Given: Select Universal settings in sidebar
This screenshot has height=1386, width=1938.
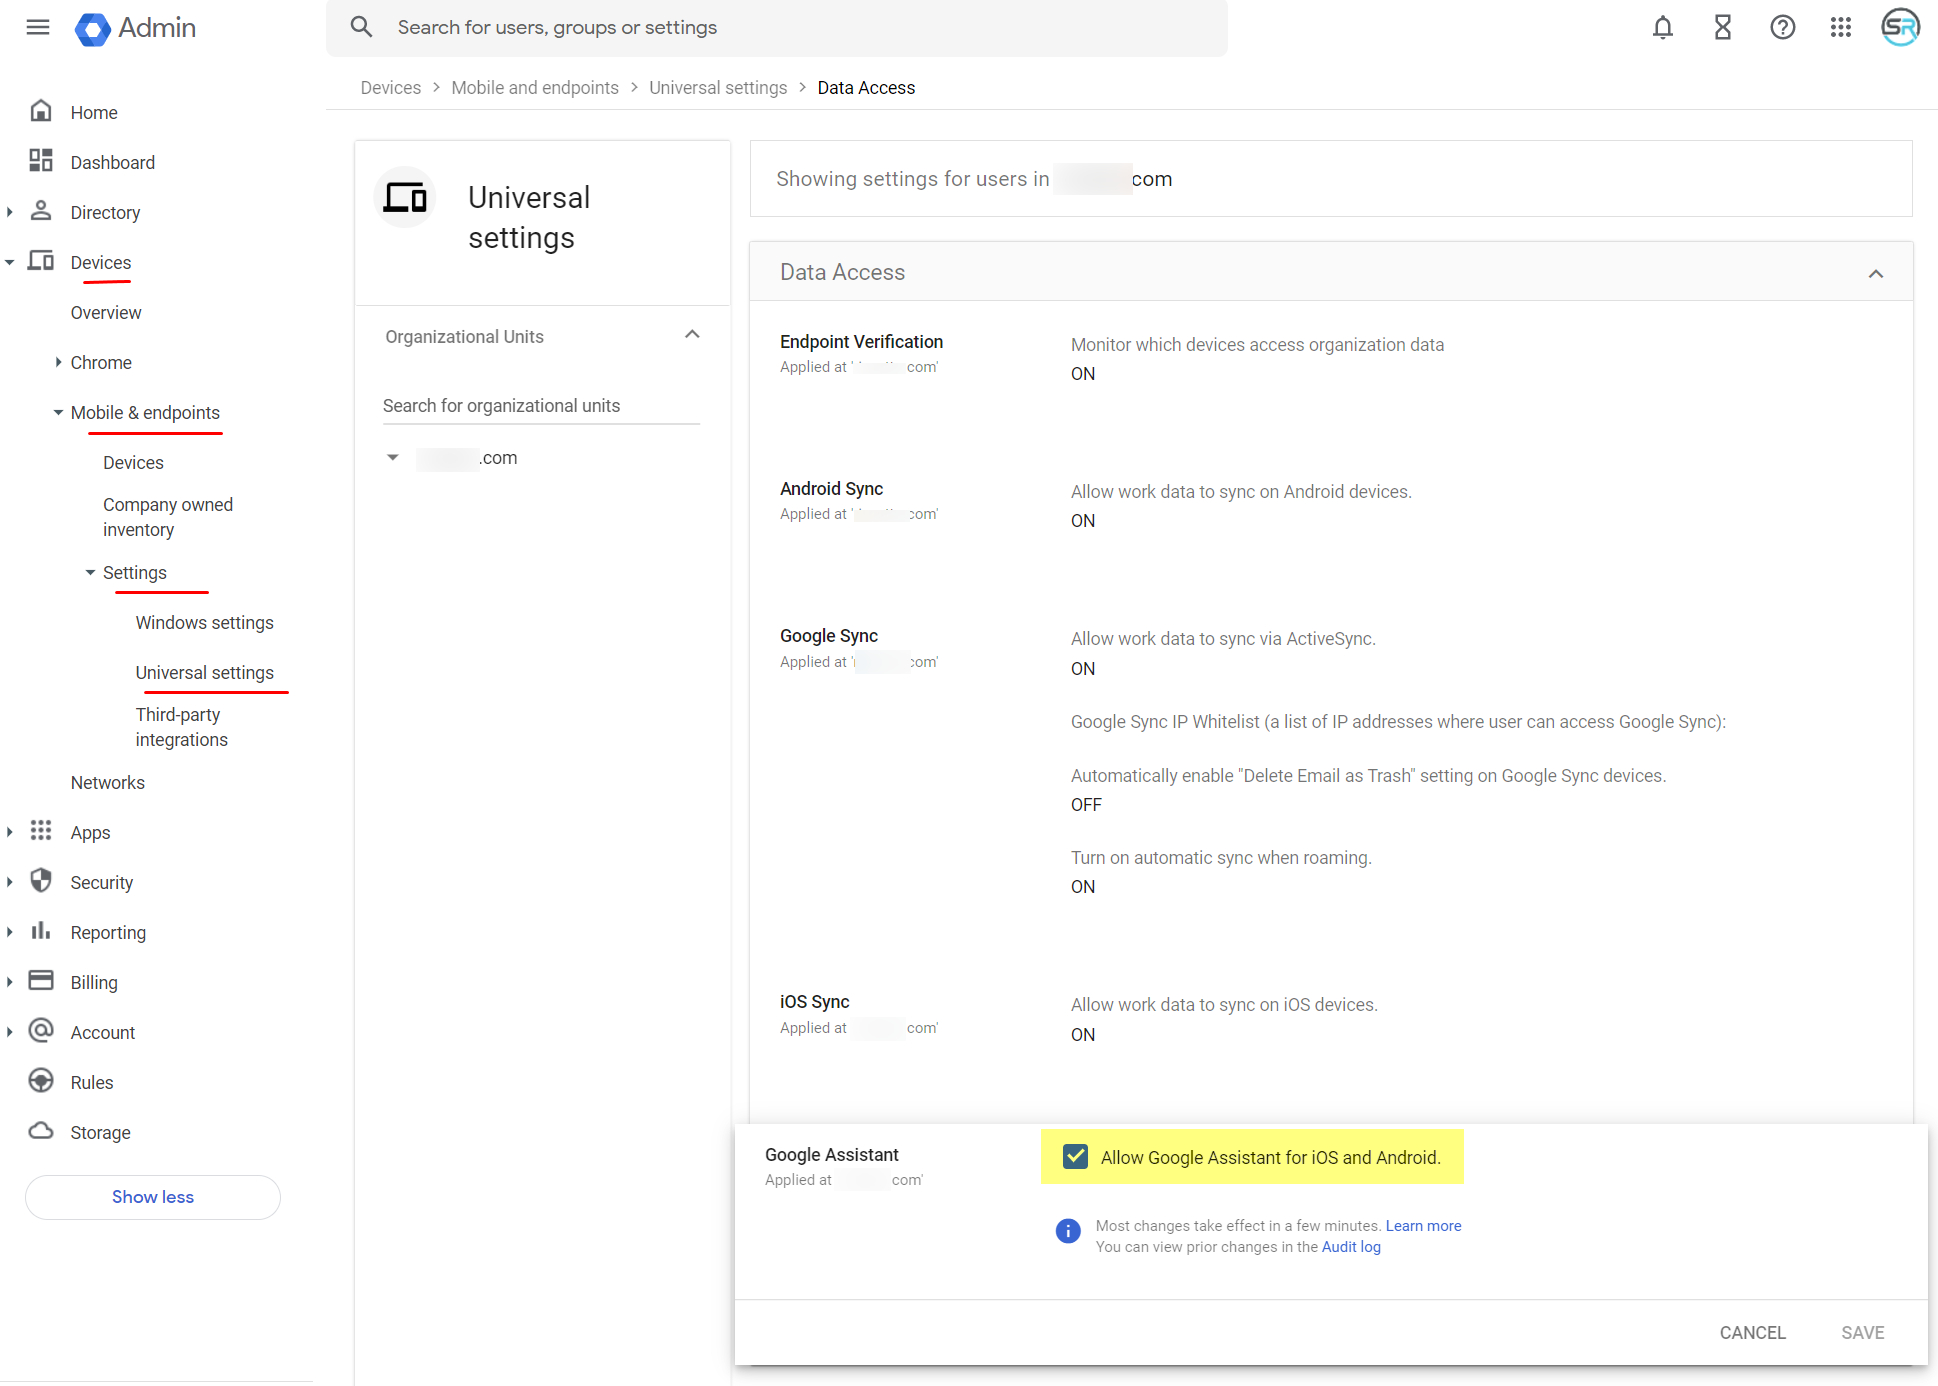Looking at the screenshot, I should (x=205, y=672).
